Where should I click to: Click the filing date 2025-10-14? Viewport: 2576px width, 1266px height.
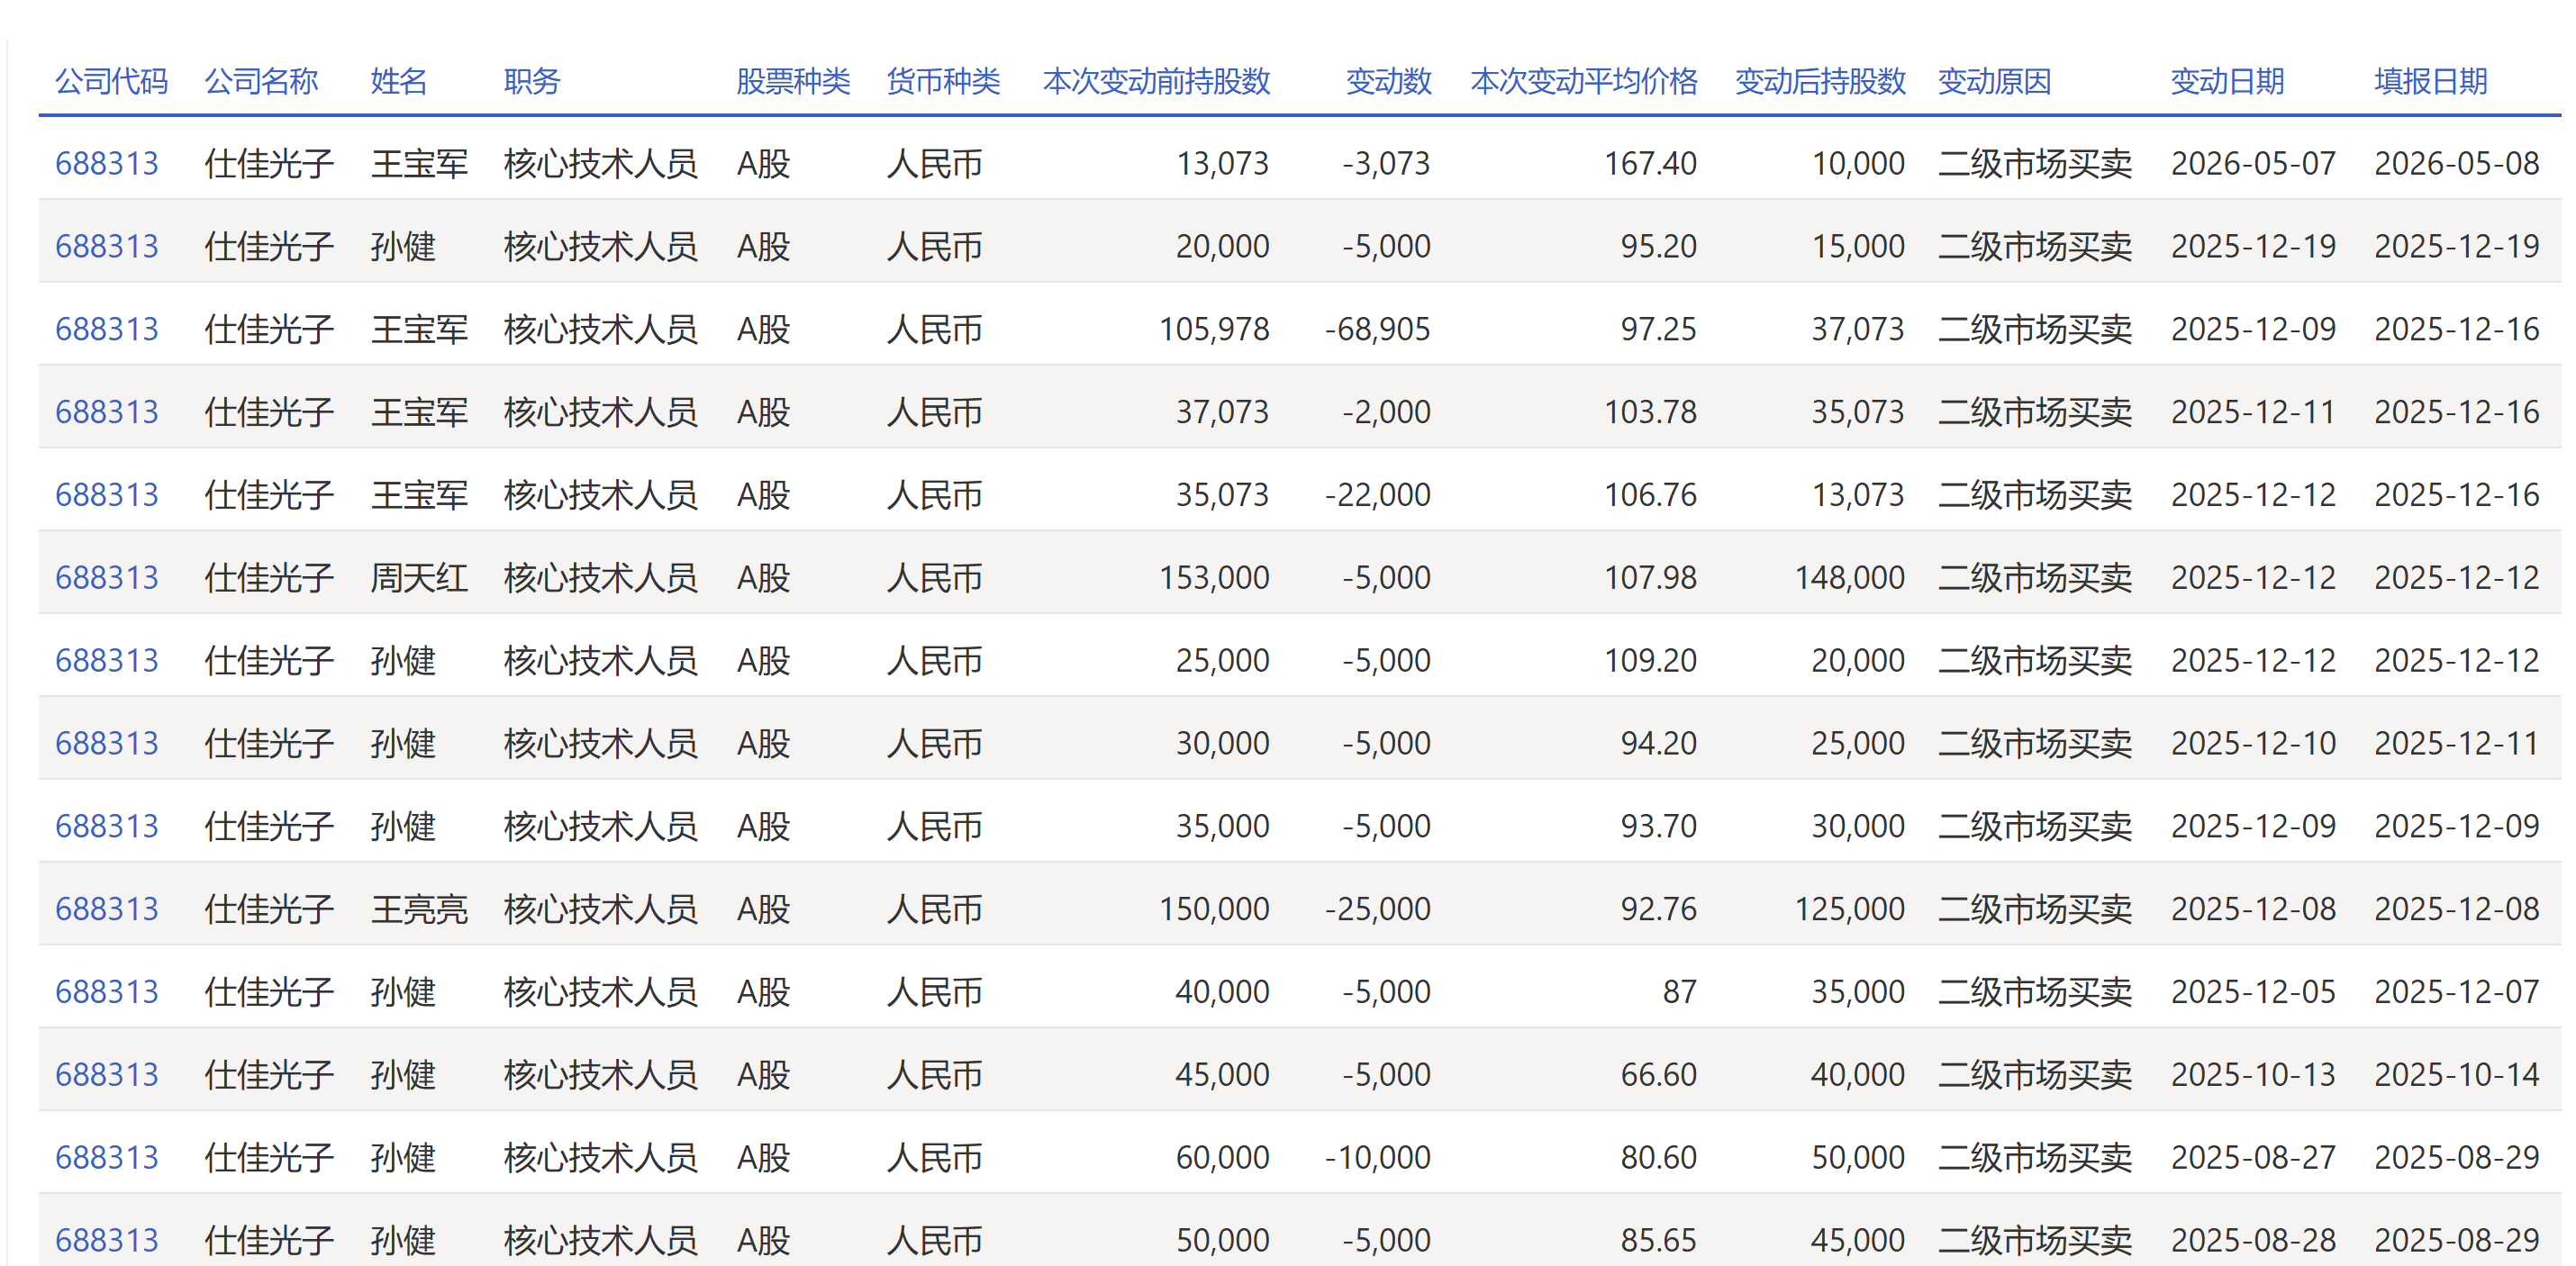(2457, 1075)
